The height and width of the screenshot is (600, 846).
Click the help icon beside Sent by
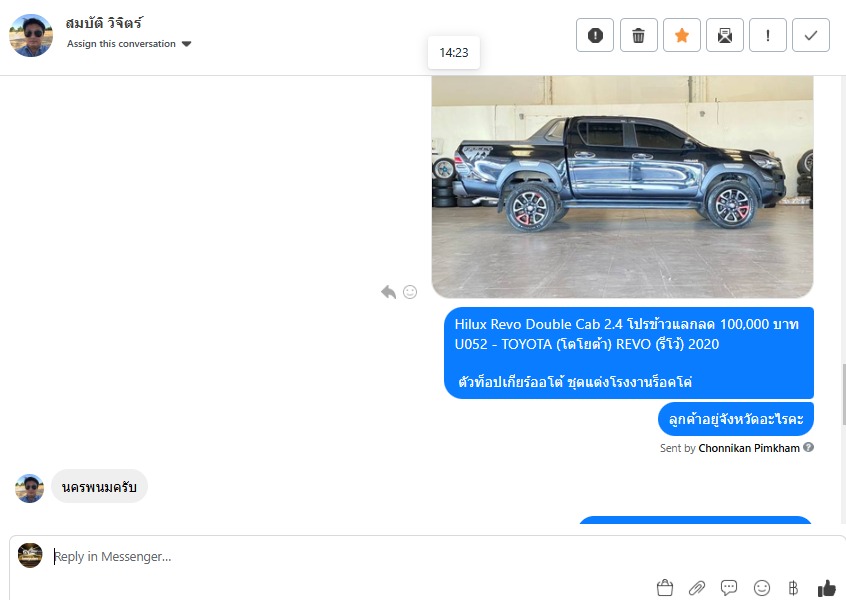808,447
